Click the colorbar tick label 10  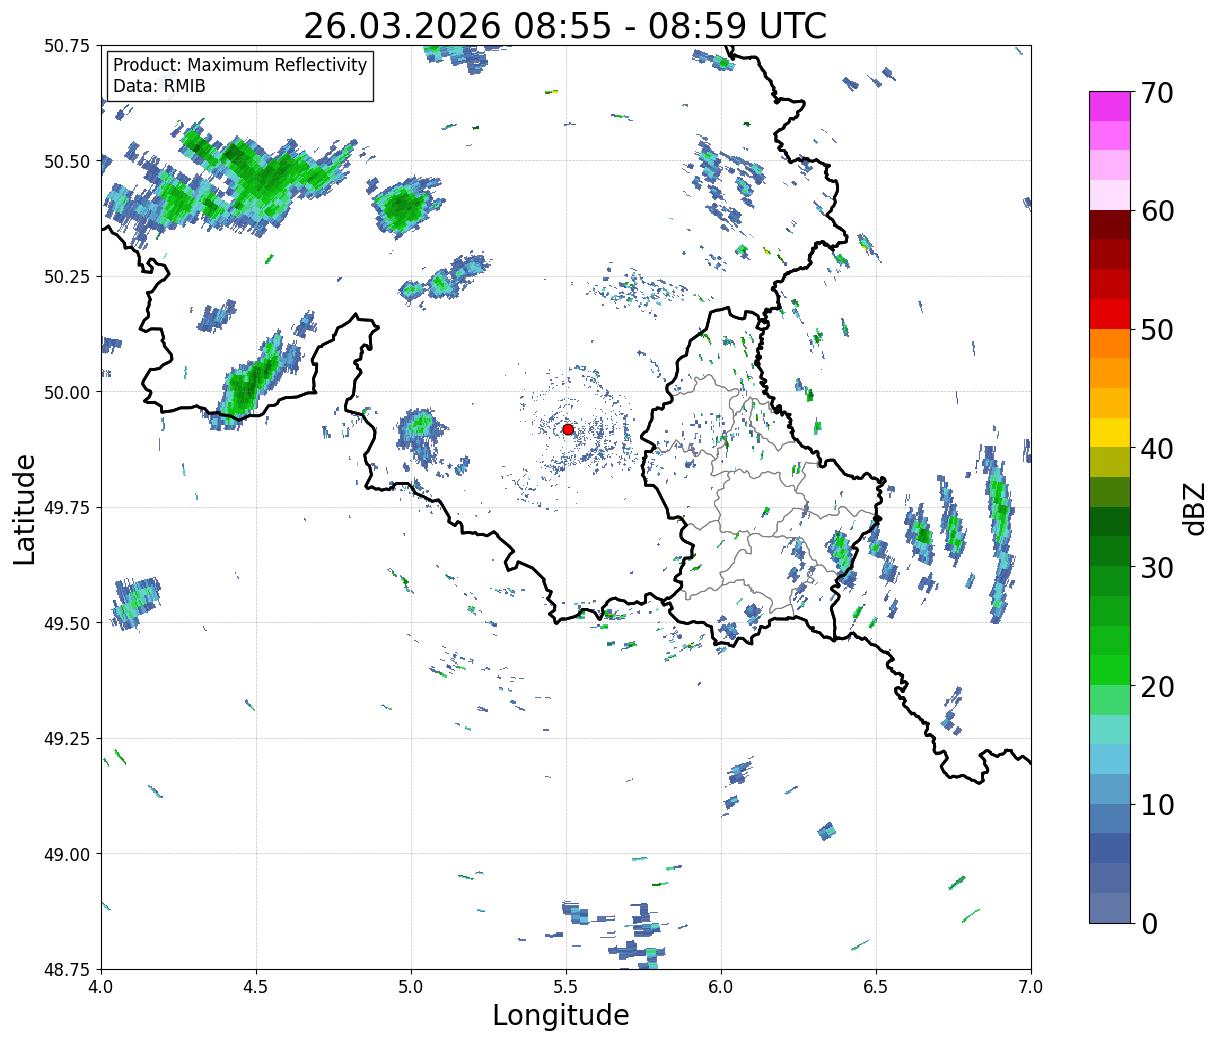(x=1157, y=804)
